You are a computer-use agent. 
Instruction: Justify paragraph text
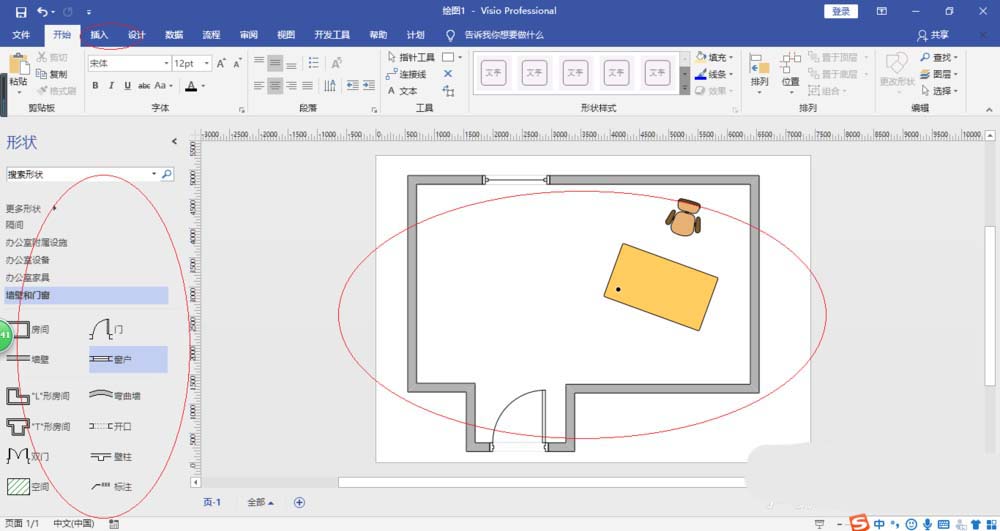(x=307, y=85)
